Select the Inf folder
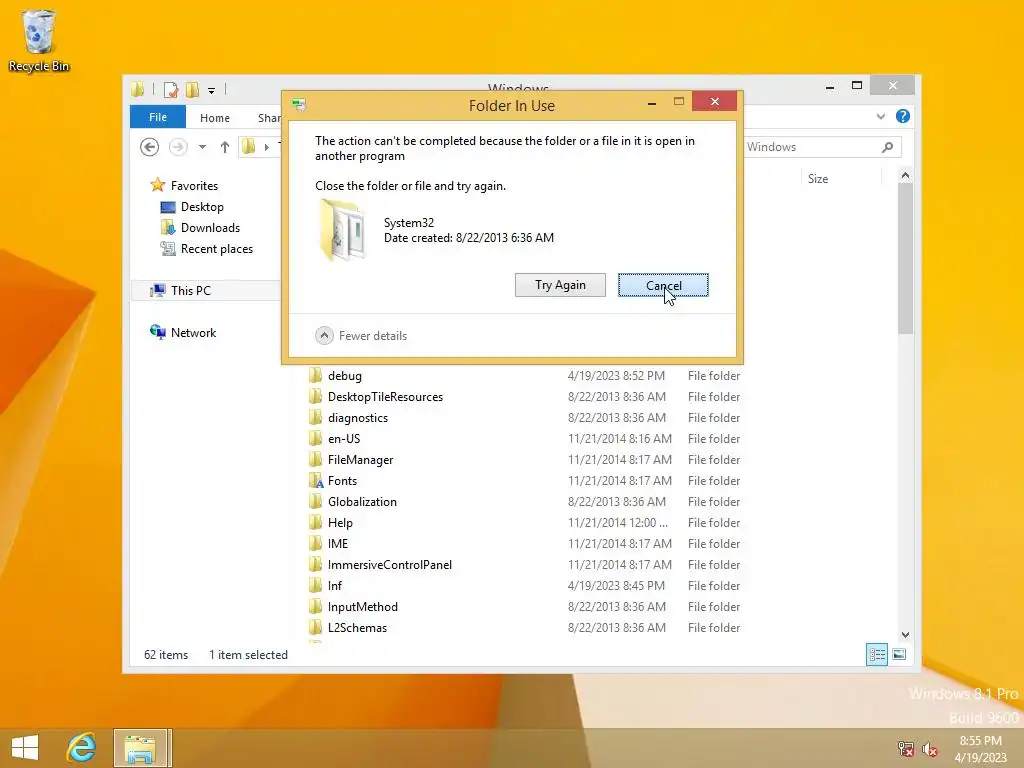 pyautogui.click(x=335, y=586)
